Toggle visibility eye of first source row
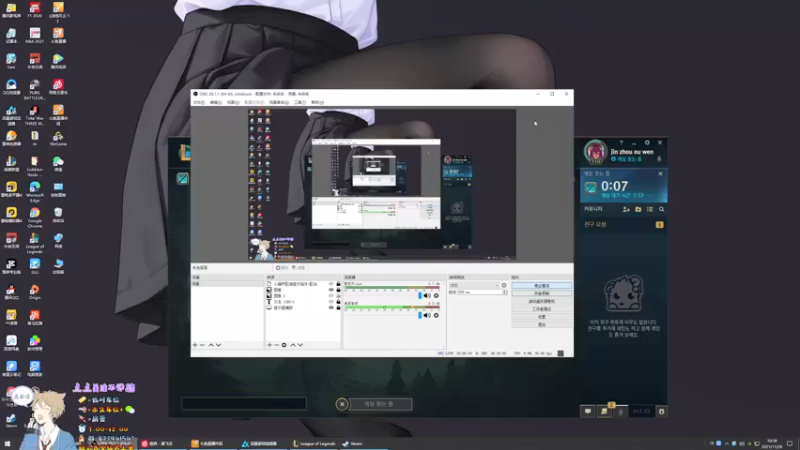Viewport: 800px width, 450px height. tap(331, 284)
